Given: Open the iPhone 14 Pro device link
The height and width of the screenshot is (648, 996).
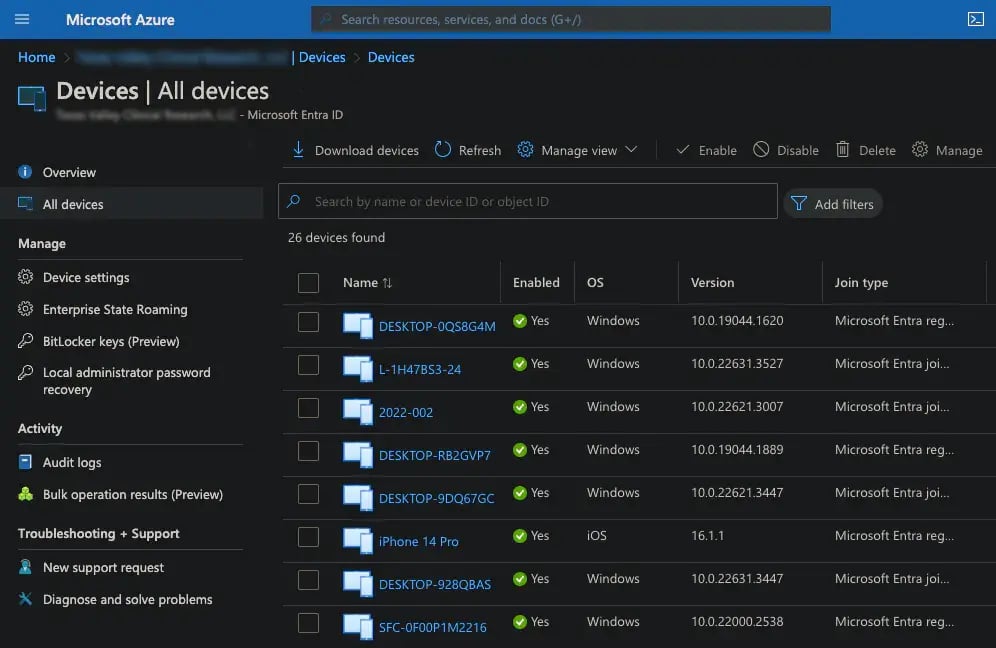Looking at the screenshot, I should (x=419, y=541).
